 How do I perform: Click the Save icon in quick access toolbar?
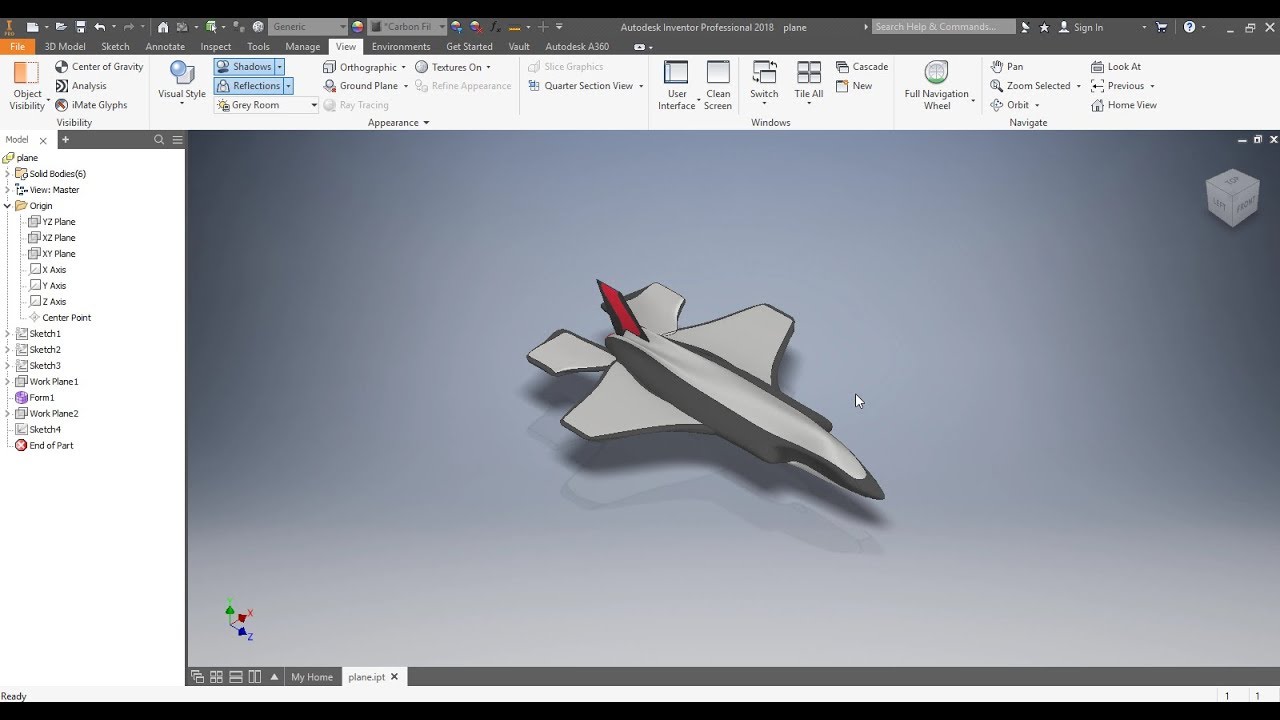pos(81,27)
